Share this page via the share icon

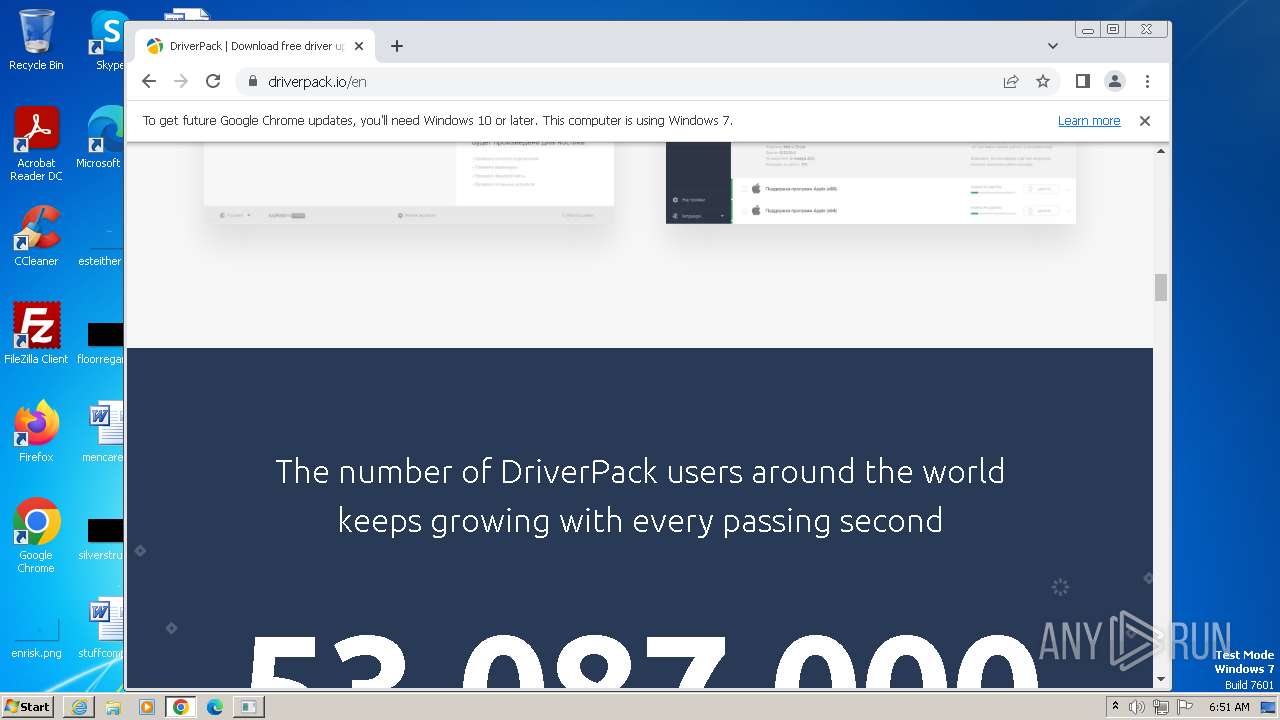tap(1011, 82)
